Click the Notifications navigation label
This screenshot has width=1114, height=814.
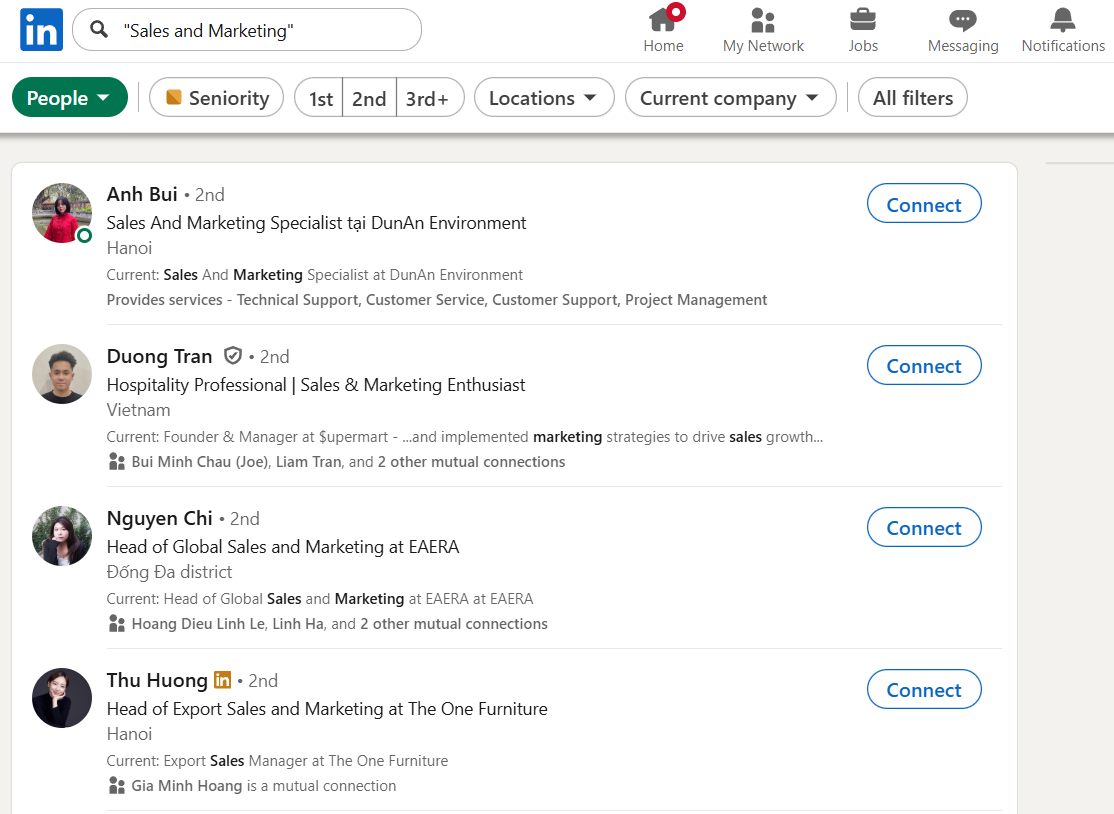(x=1063, y=45)
